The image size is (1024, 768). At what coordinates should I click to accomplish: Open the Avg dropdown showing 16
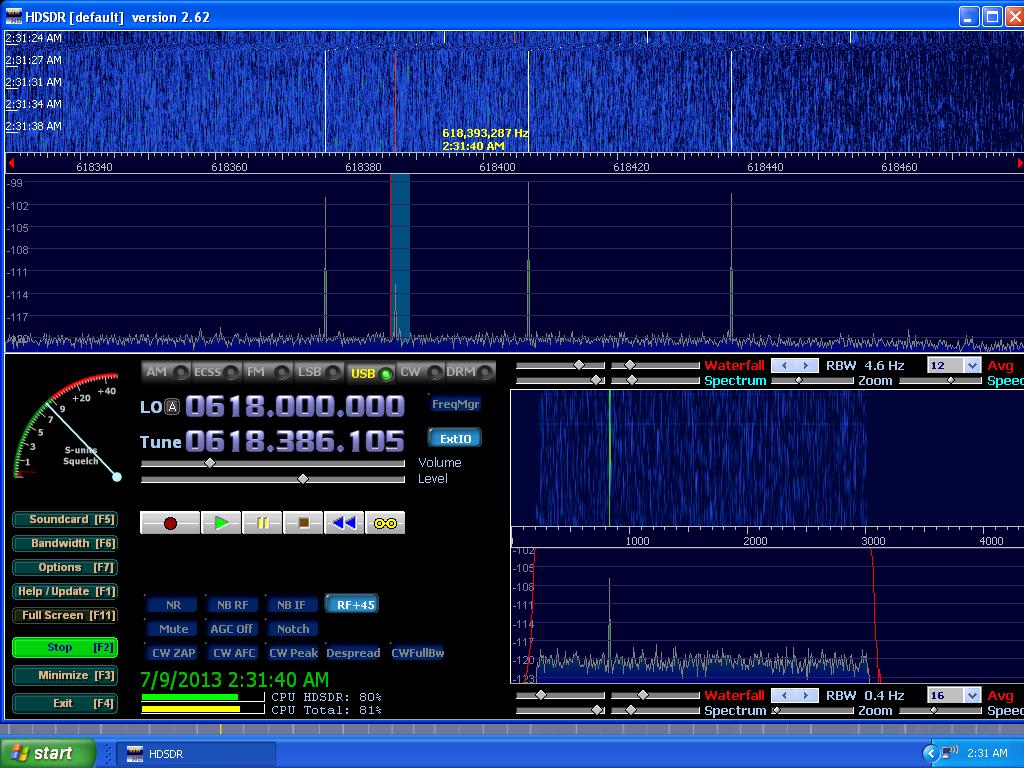pos(972,696)
